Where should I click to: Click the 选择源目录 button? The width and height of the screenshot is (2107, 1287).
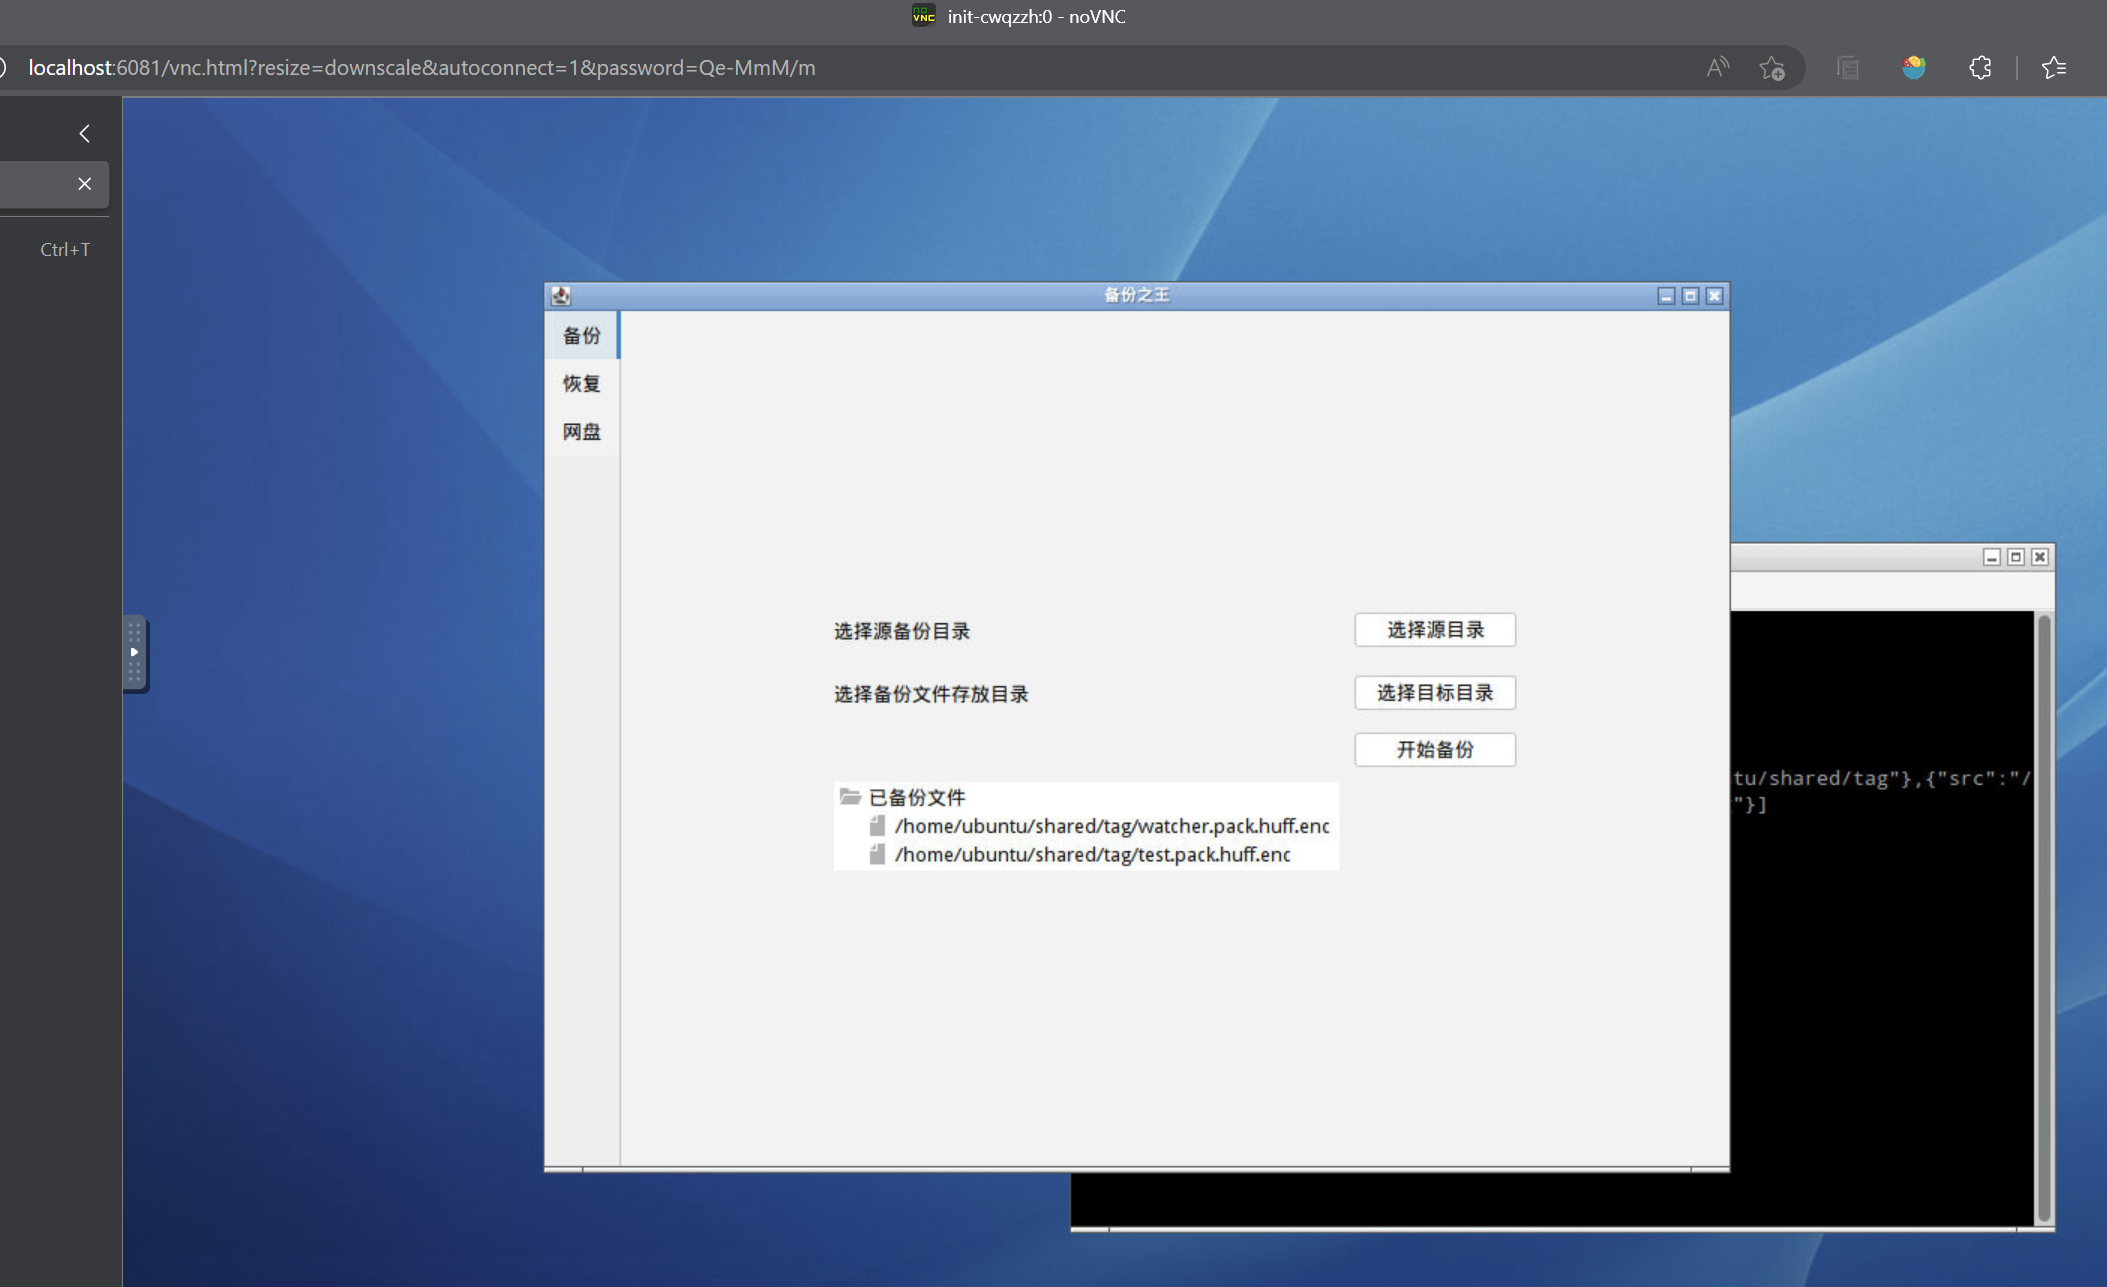1435,630
